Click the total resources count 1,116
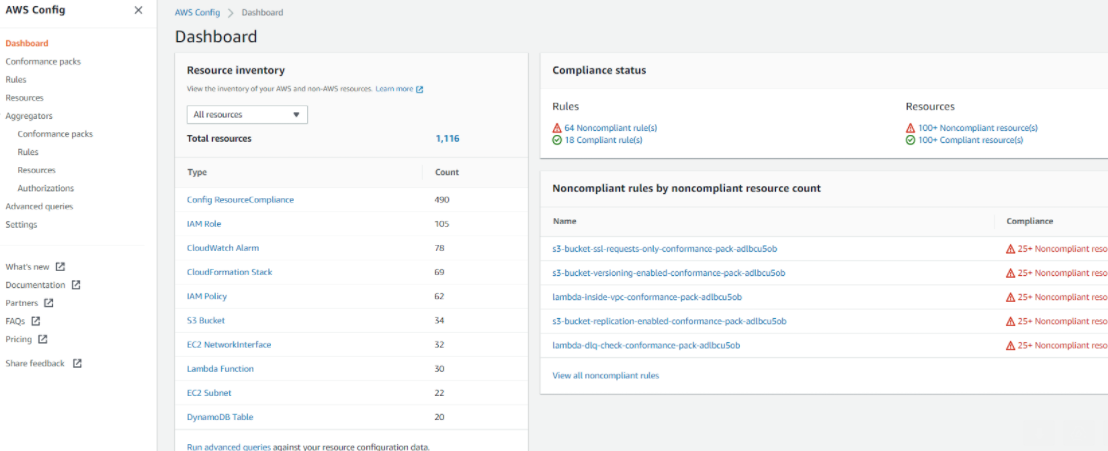This screenshot has width=1108, height=451. tap(447, 139)
